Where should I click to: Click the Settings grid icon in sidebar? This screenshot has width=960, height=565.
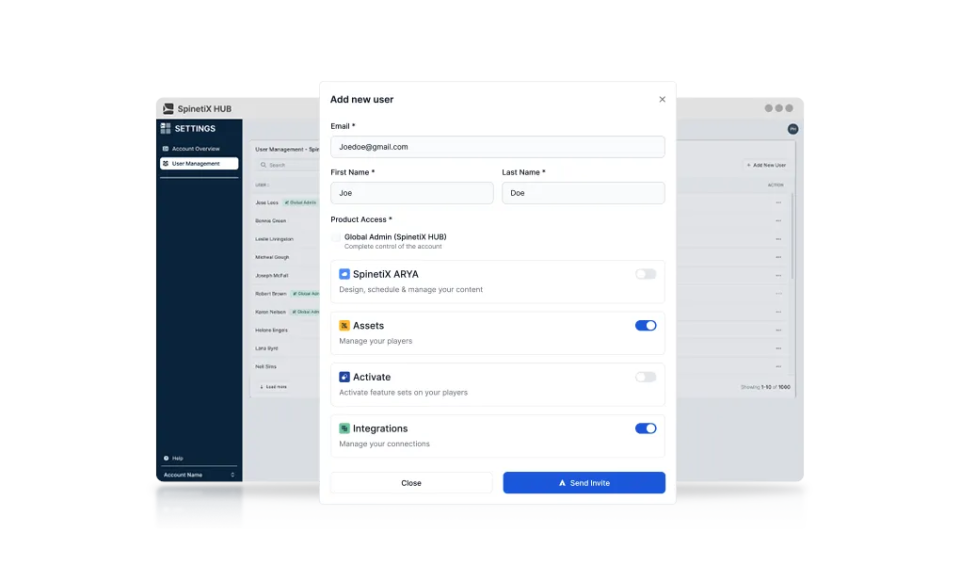[165, 128]
